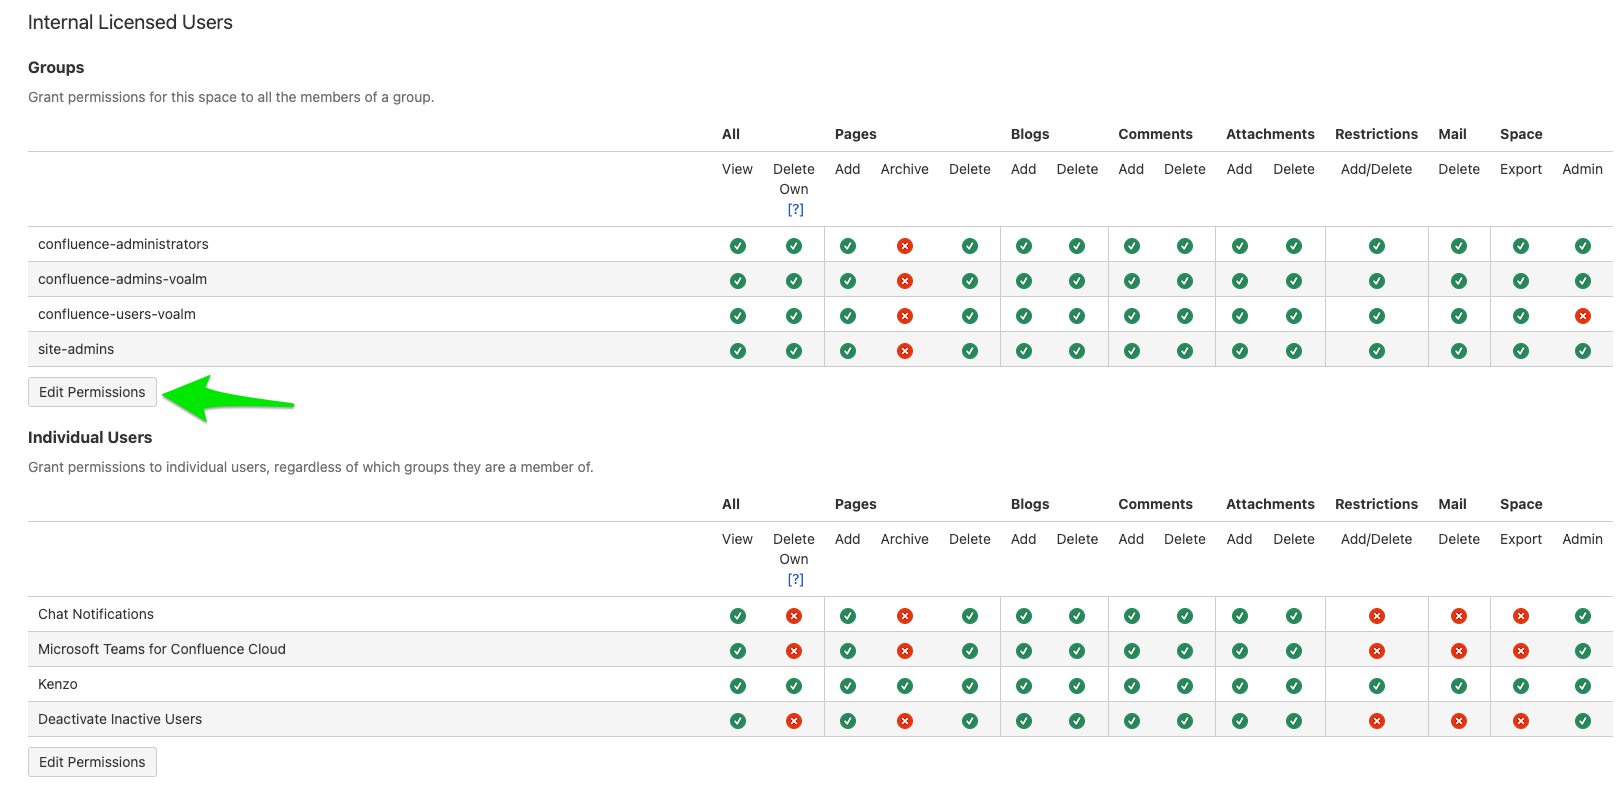Click red Mail Delete icon for Chat Notifications
Screen dimensions: 1620x786
(1458, 616)
